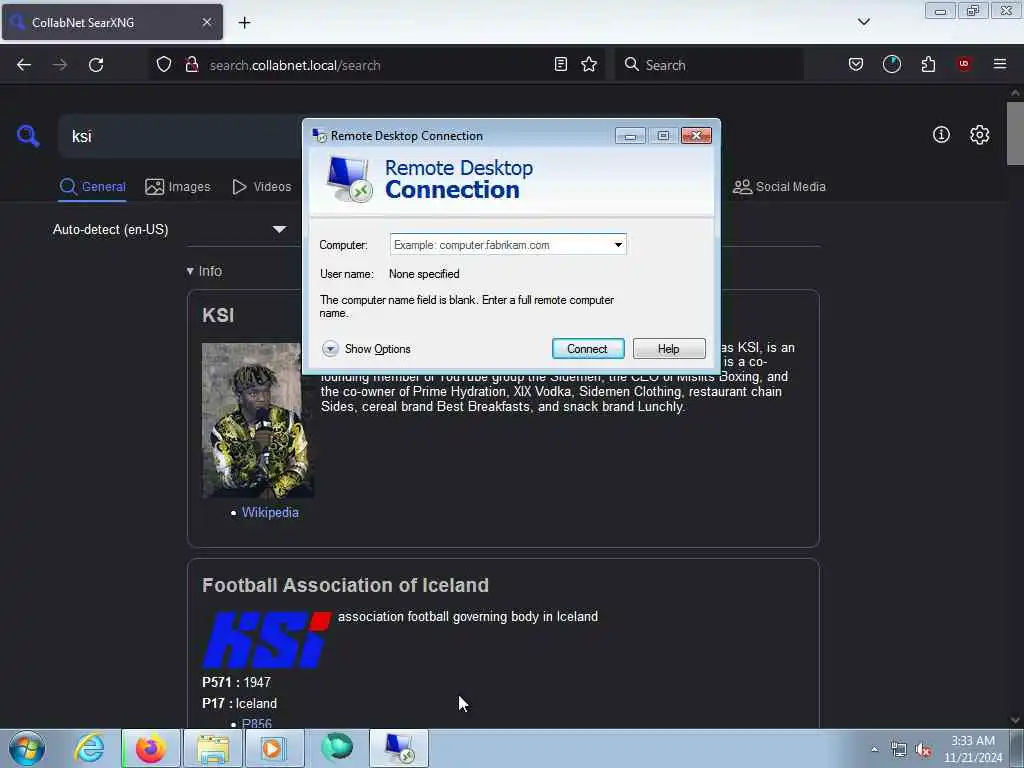Switch to Images search tab
The width and height of the screenshot is (1024, 768).
click(x=178, y=187)
